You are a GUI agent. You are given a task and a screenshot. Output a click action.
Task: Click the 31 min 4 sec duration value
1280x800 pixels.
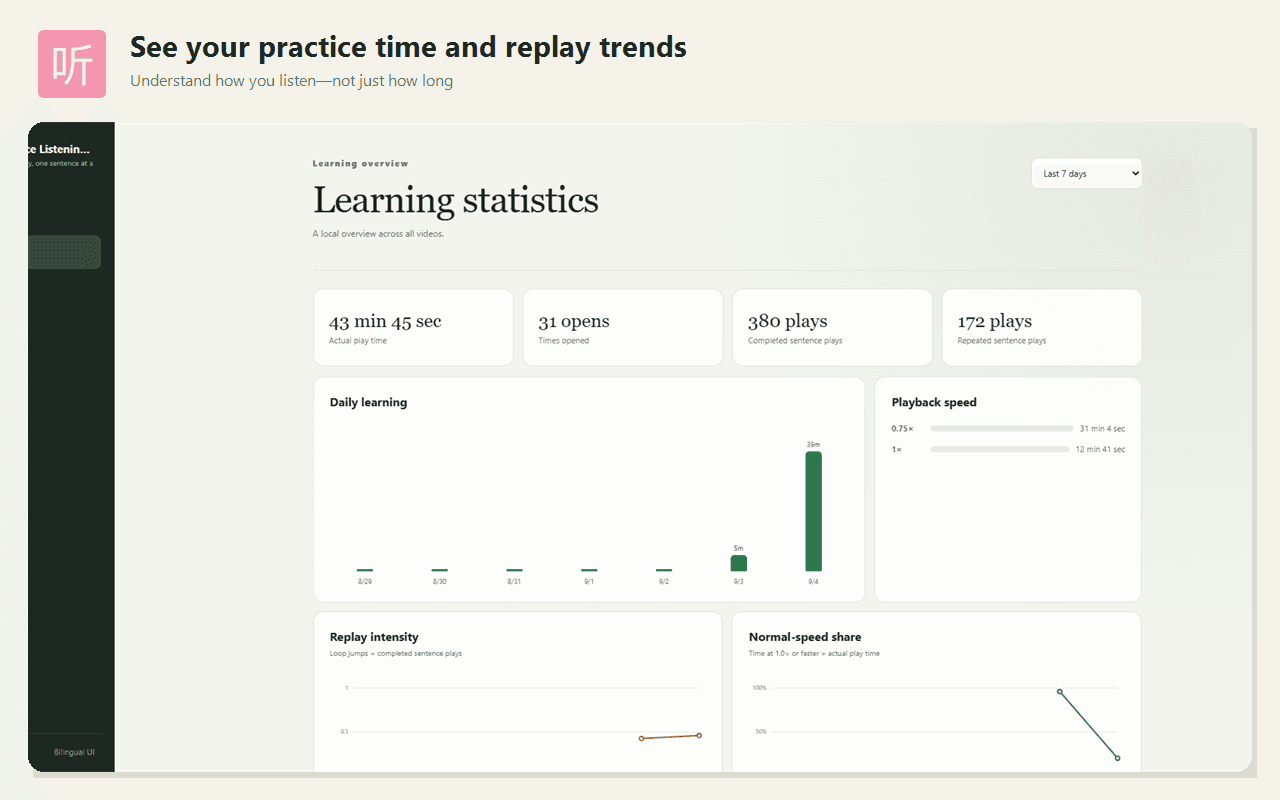coord(1102,428)
